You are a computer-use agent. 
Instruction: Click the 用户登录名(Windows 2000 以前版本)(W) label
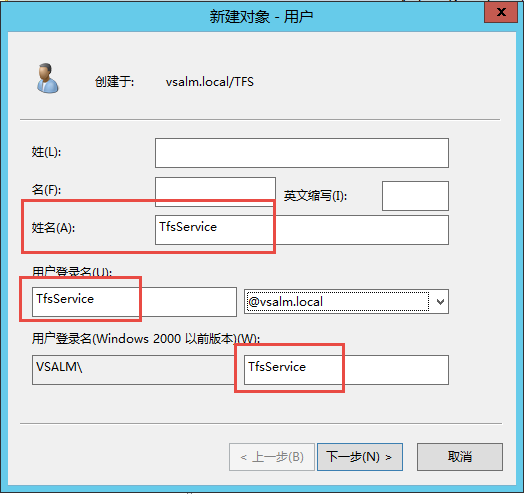click(x=146, y=339)
